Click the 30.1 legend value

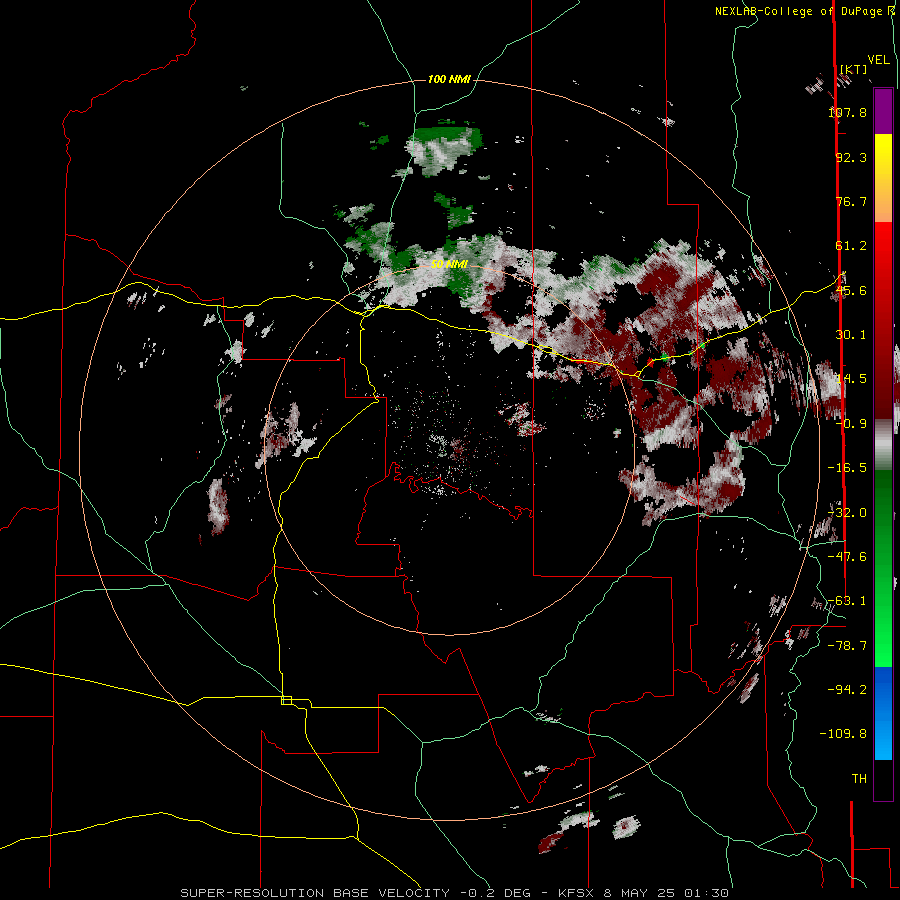851,335
